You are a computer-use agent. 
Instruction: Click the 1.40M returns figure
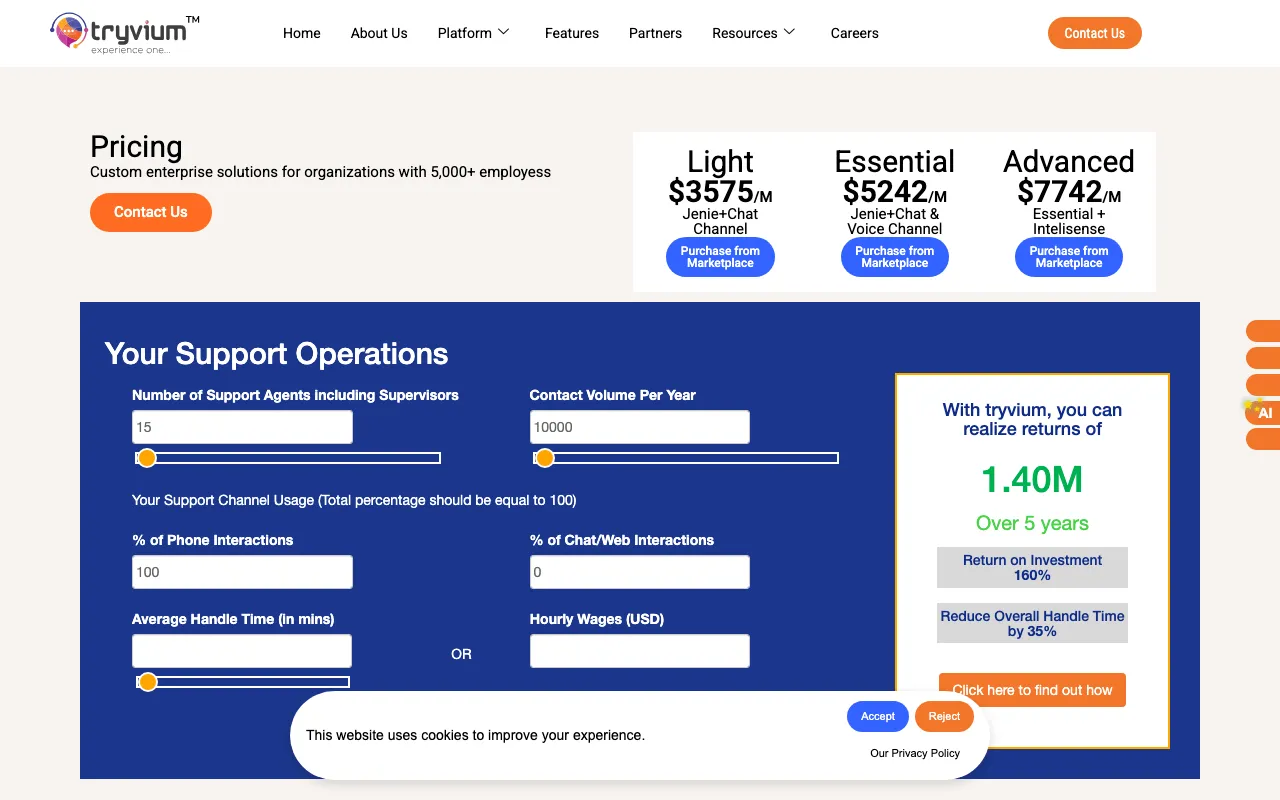(x=1032, y=480)
